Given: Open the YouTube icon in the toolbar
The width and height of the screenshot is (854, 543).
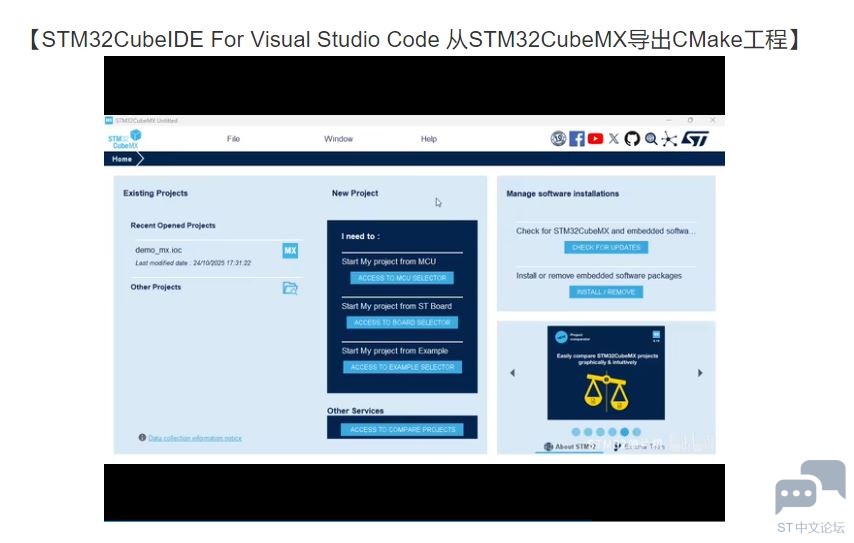Looking at the screenshot, I should (595, 139).
